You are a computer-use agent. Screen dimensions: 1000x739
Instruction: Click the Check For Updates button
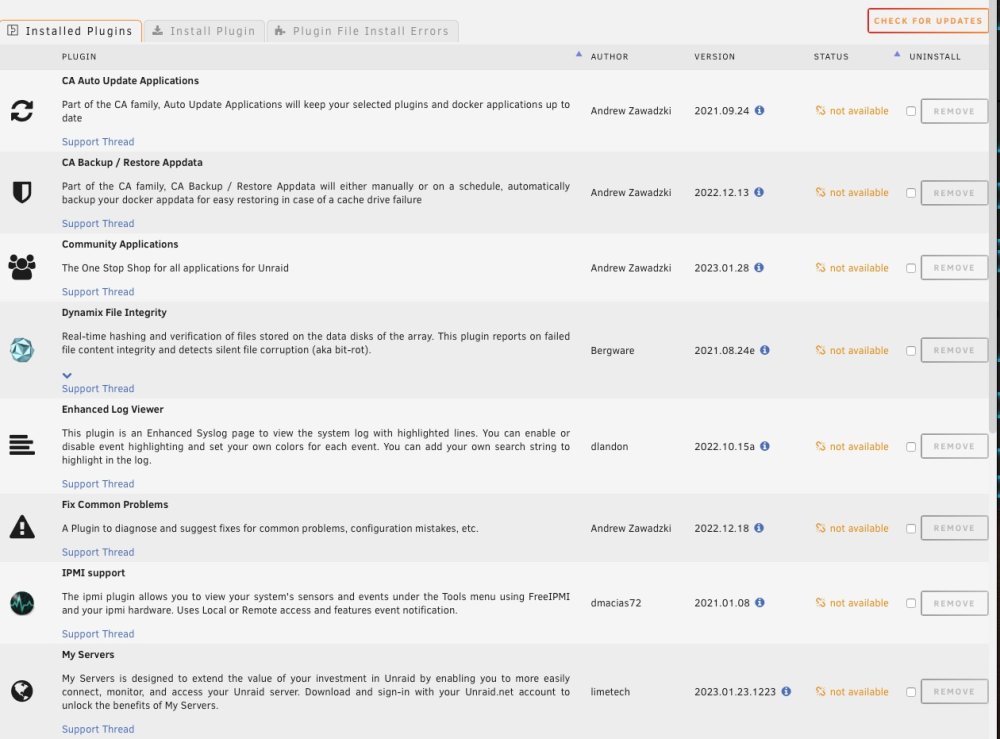click(x=928, y=20)
